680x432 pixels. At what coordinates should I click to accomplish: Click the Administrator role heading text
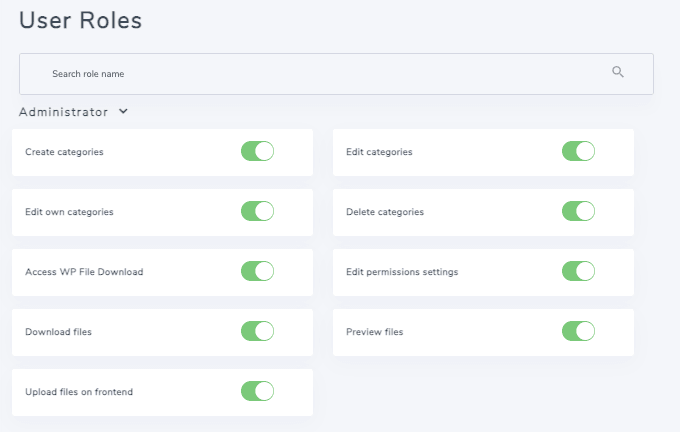tap(63, 112)
